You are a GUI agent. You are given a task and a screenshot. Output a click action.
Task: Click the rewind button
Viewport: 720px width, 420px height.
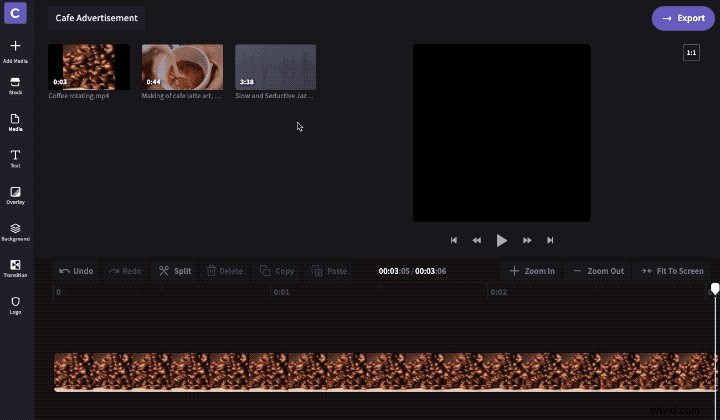pyautogui.click(x=477, y=240)
